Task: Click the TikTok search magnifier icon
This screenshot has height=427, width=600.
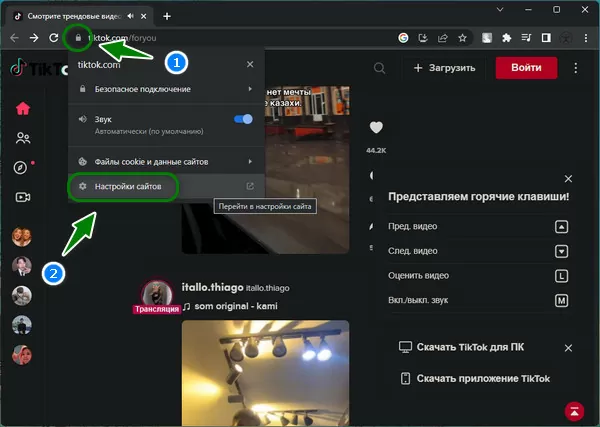Action: (x=379, y=68)
